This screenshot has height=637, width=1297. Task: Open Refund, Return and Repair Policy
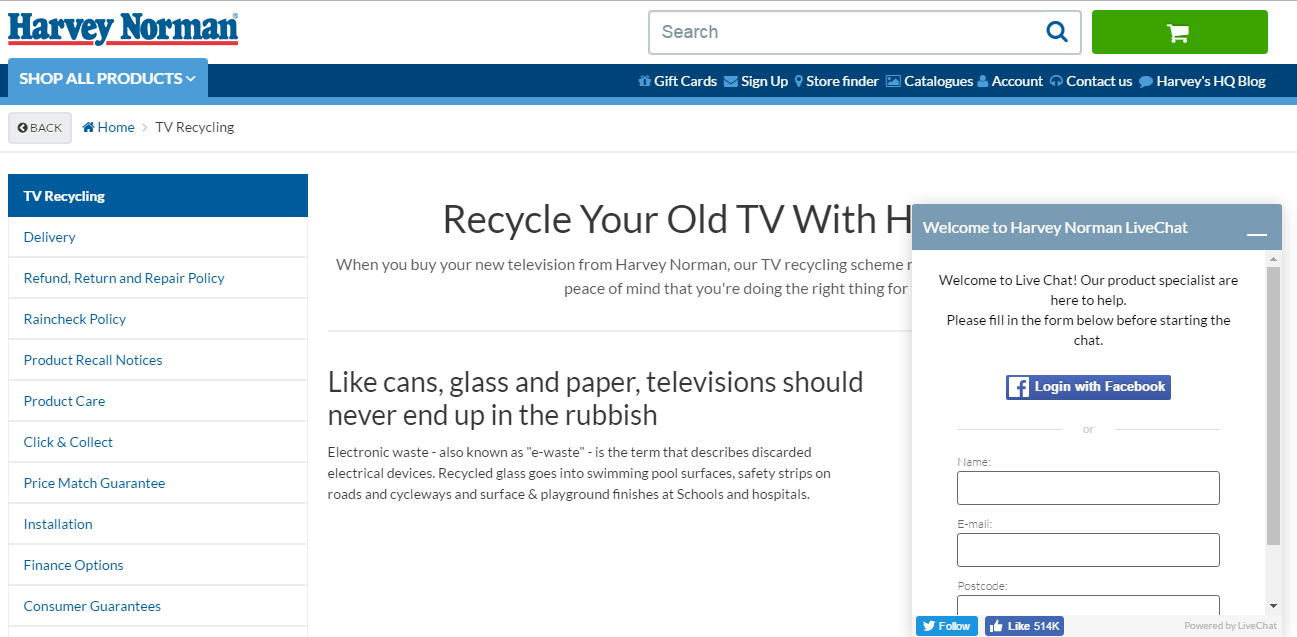point(158,278)
